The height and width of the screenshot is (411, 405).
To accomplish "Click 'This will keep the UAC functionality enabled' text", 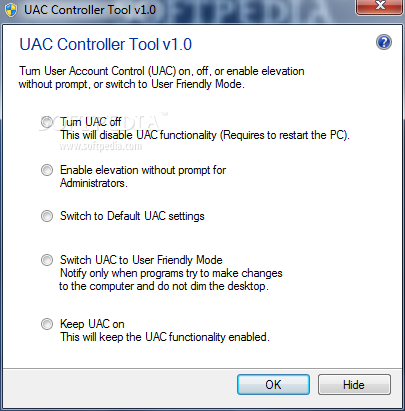I will (x=165, y=337).
